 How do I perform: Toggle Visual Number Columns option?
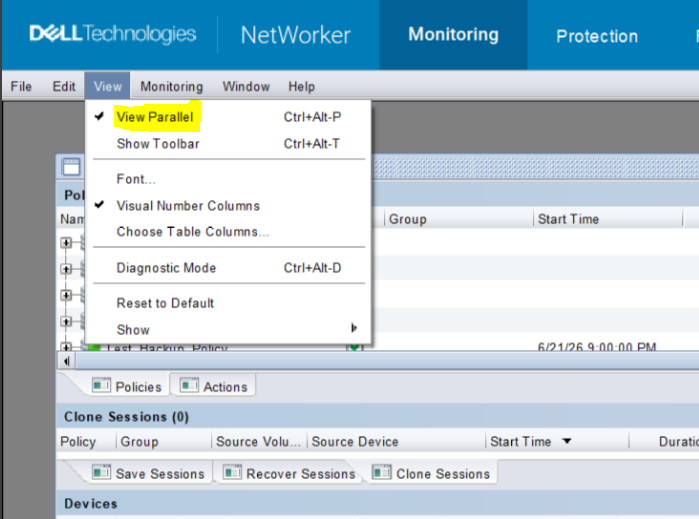click(228, 206)
